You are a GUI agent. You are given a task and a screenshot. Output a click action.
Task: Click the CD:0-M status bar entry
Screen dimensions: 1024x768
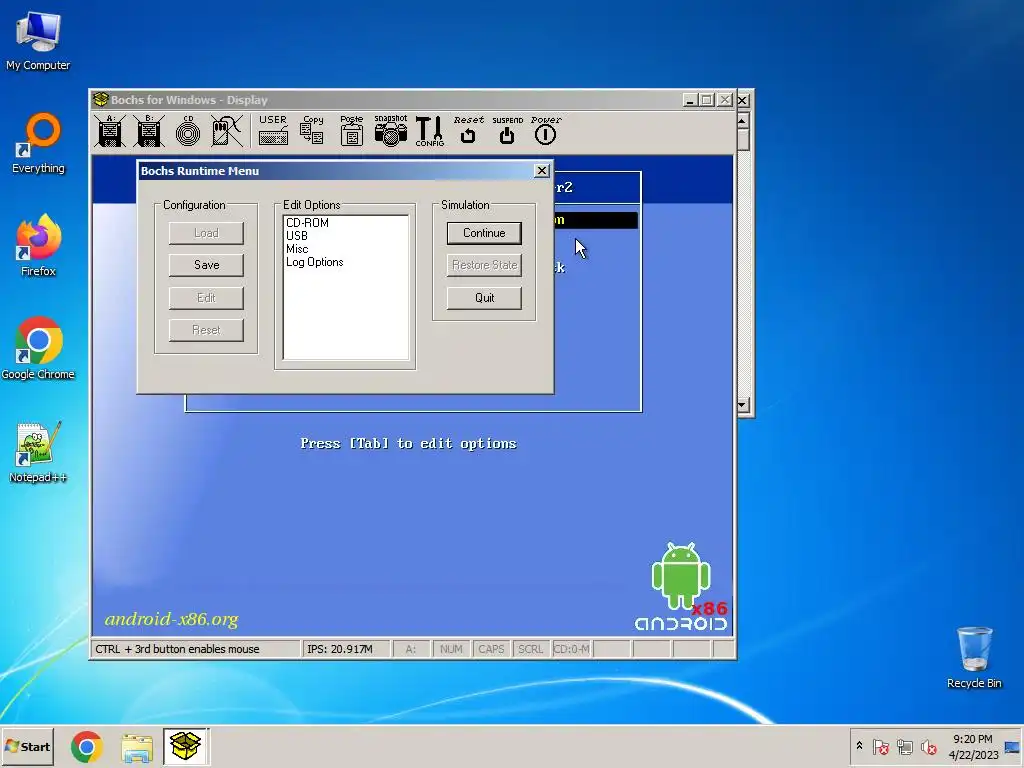click(x=571, y=649)
